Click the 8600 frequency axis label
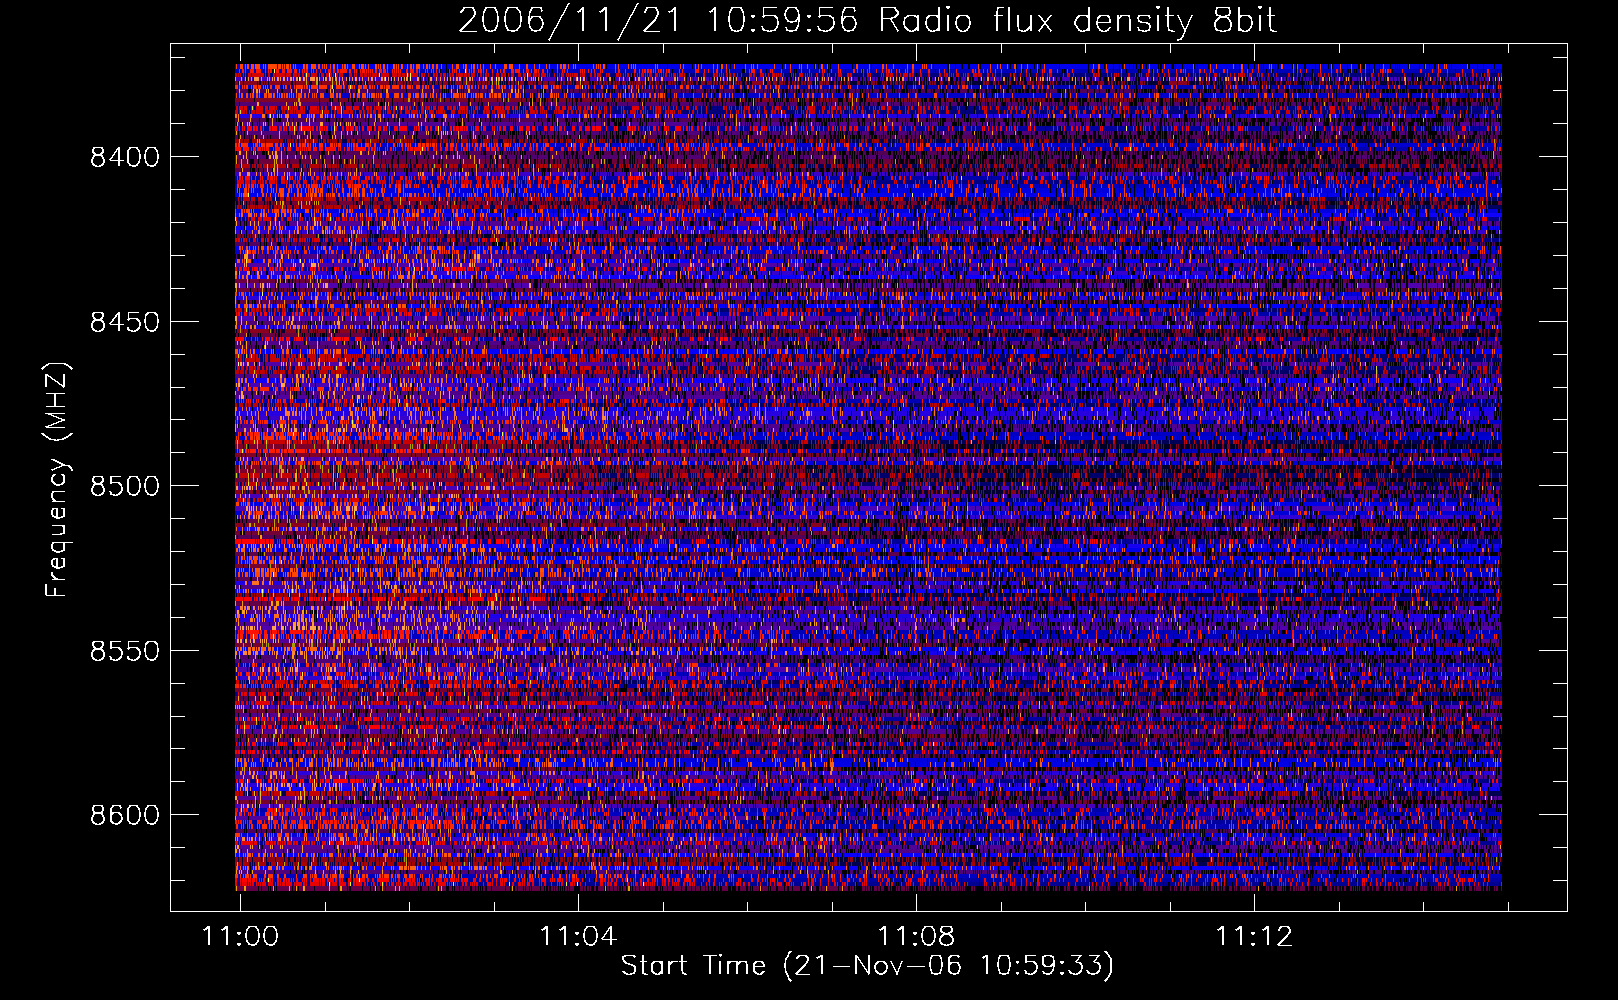The height and width of the screenshot is (1000, 1618). pos(125,815)
